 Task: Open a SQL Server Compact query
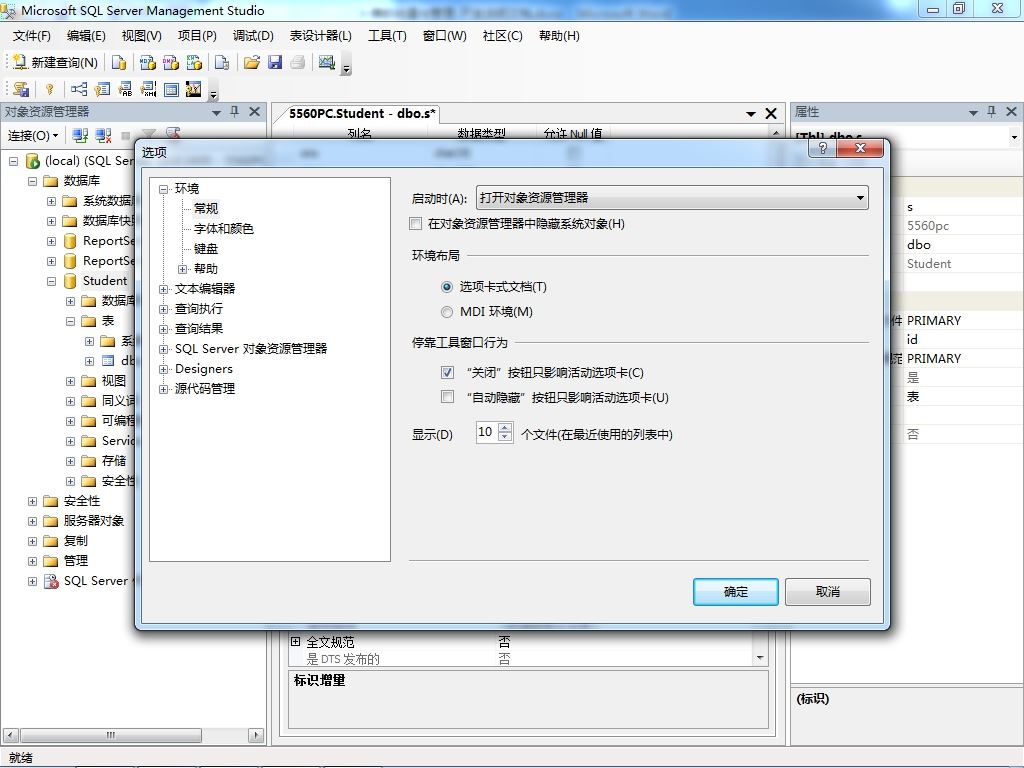tap(222, 63)
